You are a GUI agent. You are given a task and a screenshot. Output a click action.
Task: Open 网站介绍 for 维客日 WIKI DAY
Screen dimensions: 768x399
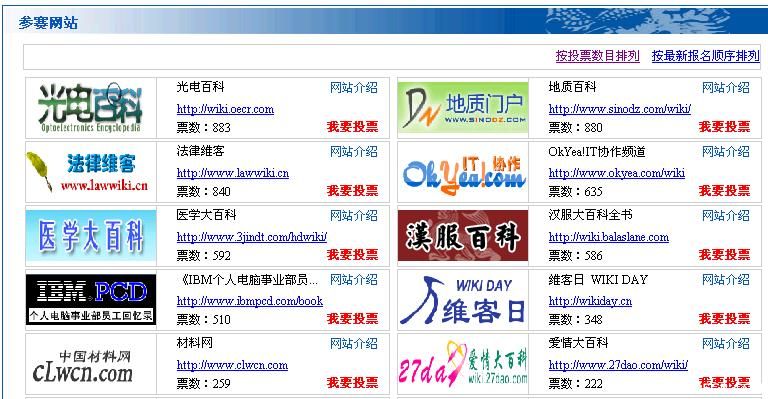[x=726, y=280]
